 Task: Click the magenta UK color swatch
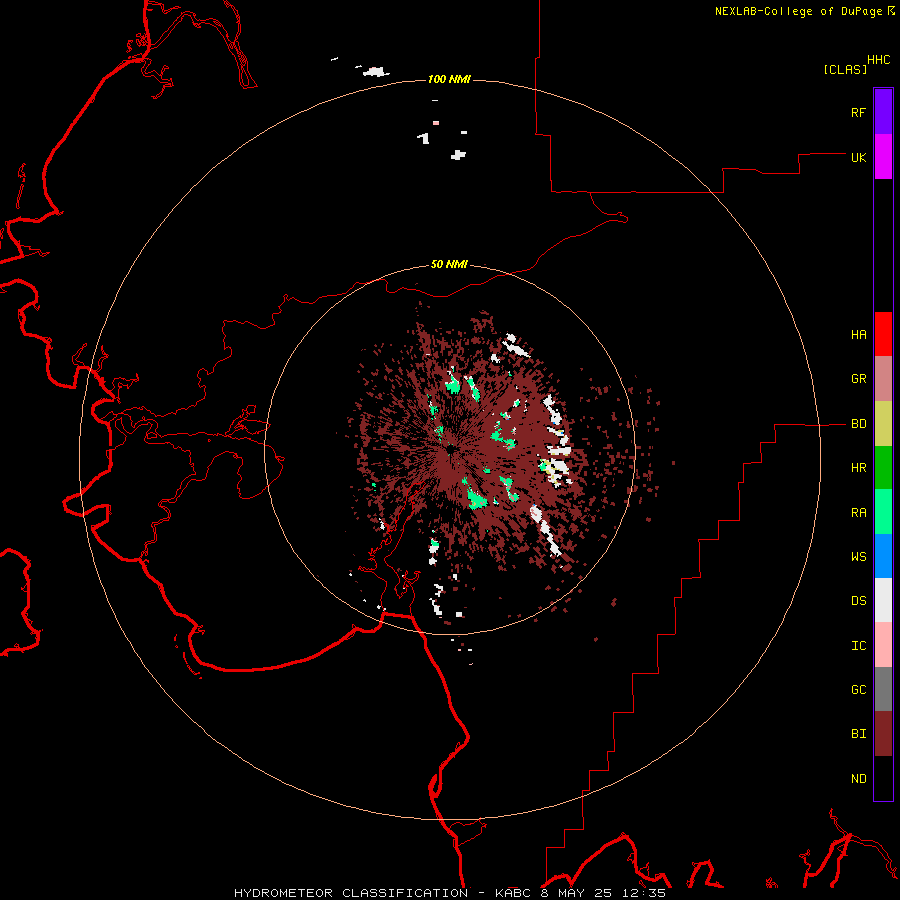click(883, 157)
